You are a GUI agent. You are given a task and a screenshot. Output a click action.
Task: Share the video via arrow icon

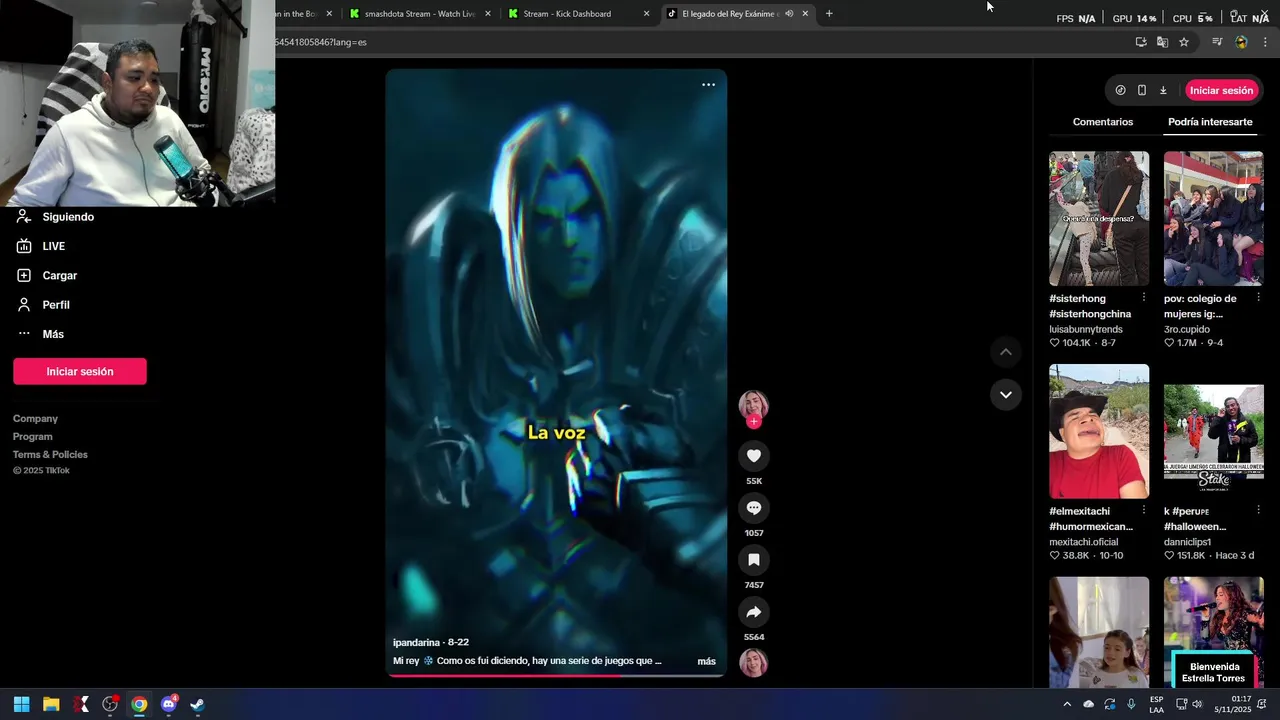(754, 612)
